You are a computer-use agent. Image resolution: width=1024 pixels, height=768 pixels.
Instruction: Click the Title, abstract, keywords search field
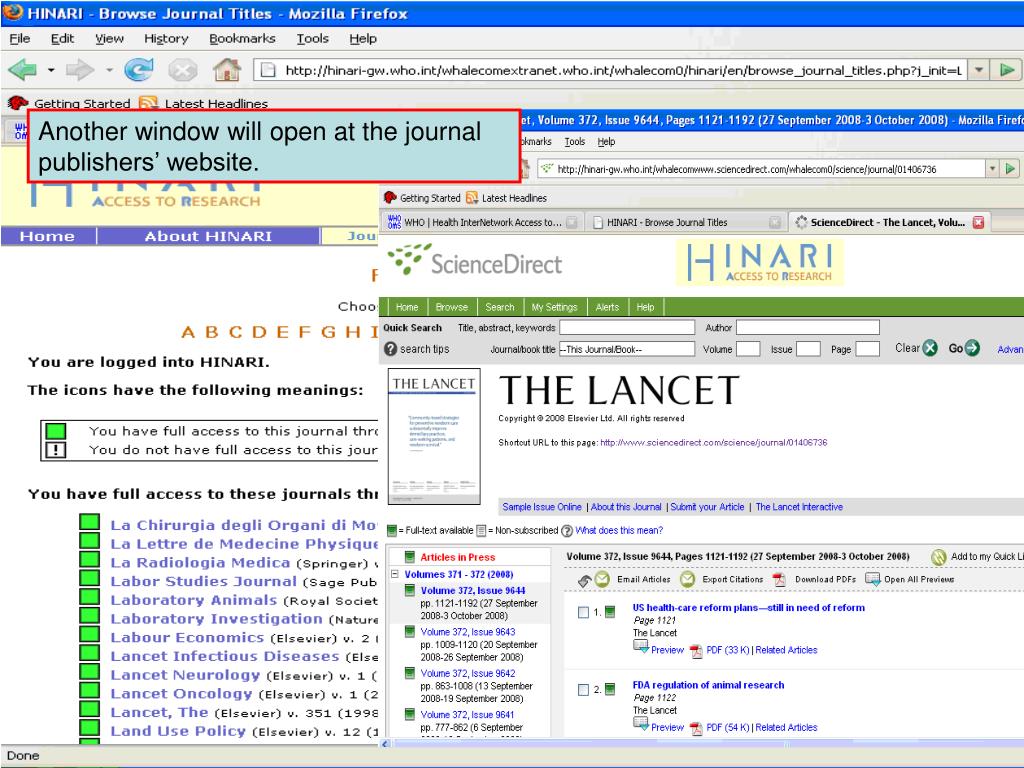(x=627, y=327)
